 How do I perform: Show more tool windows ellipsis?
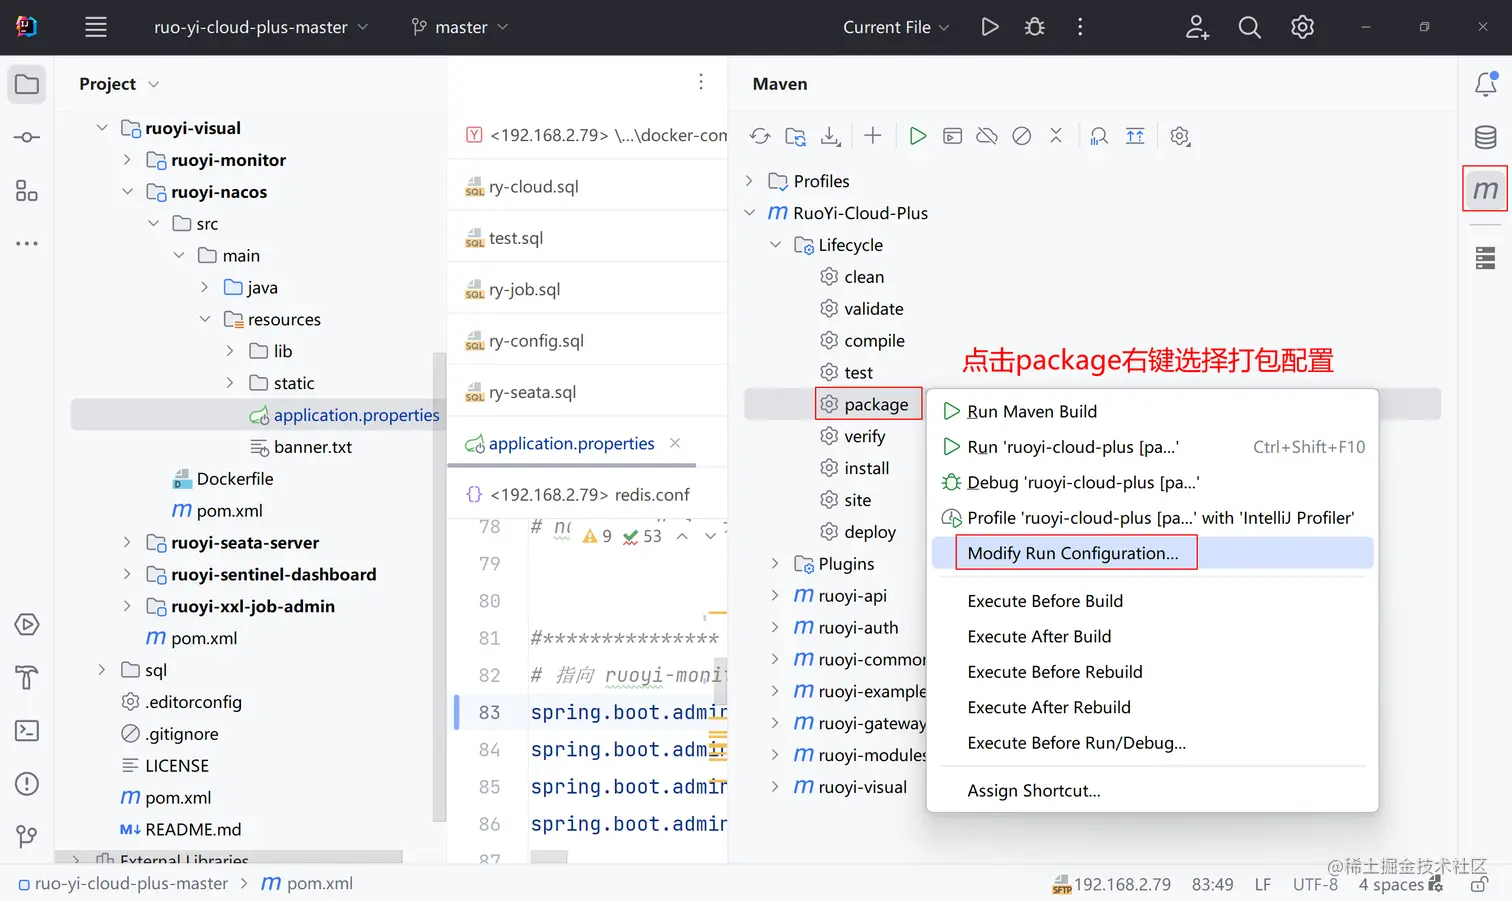coord(27,243)
